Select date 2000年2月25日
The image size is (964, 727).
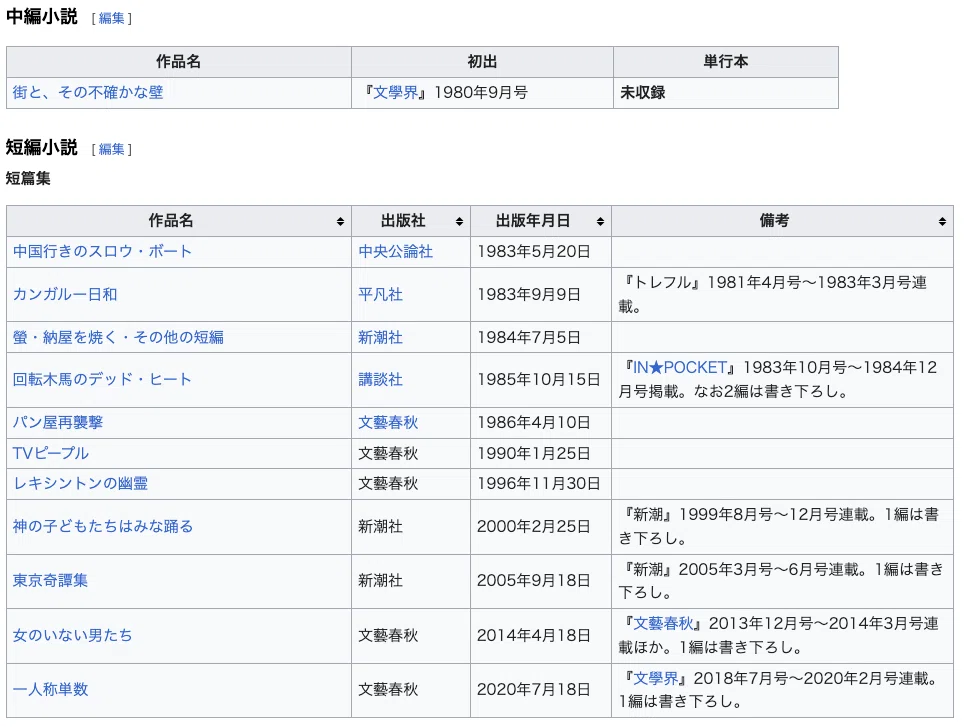coord(534,527)
